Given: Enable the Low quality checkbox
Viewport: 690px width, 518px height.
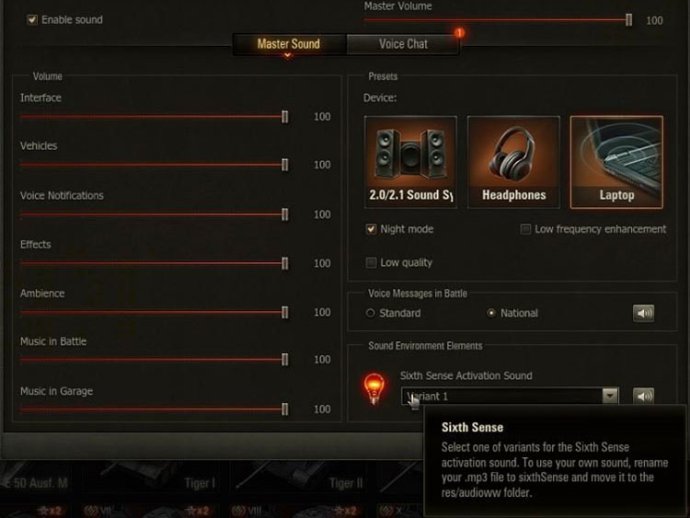Looking at the screenshot, I should (371, 263).
